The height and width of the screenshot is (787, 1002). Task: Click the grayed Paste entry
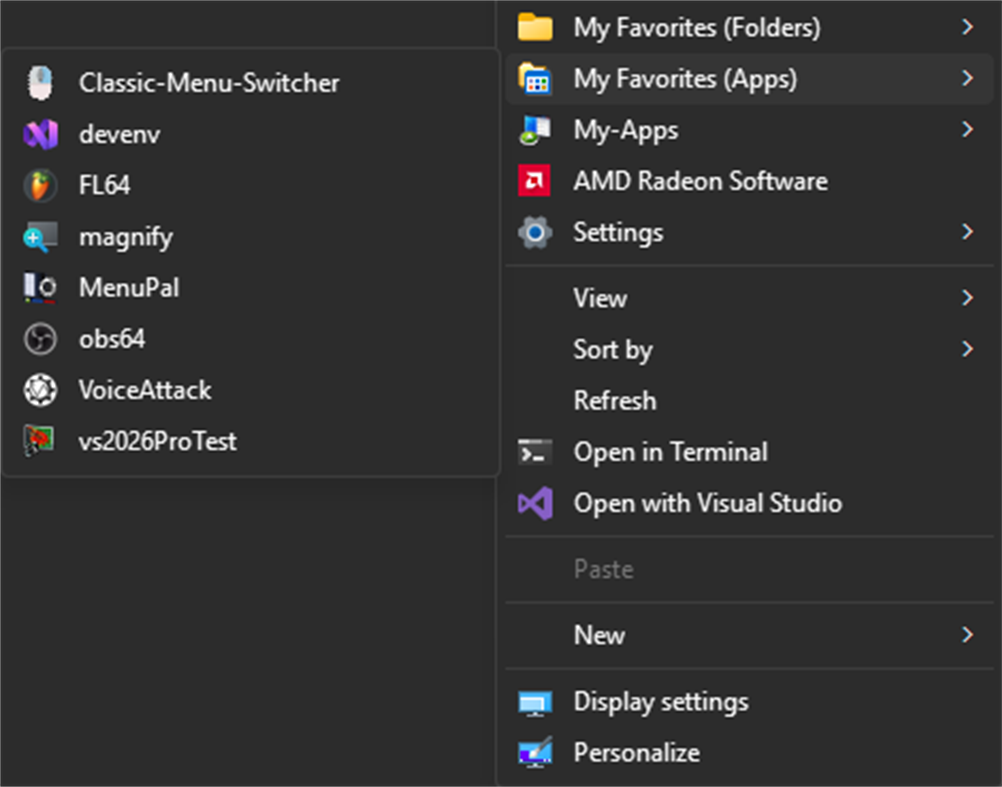(x=749, y=569)
